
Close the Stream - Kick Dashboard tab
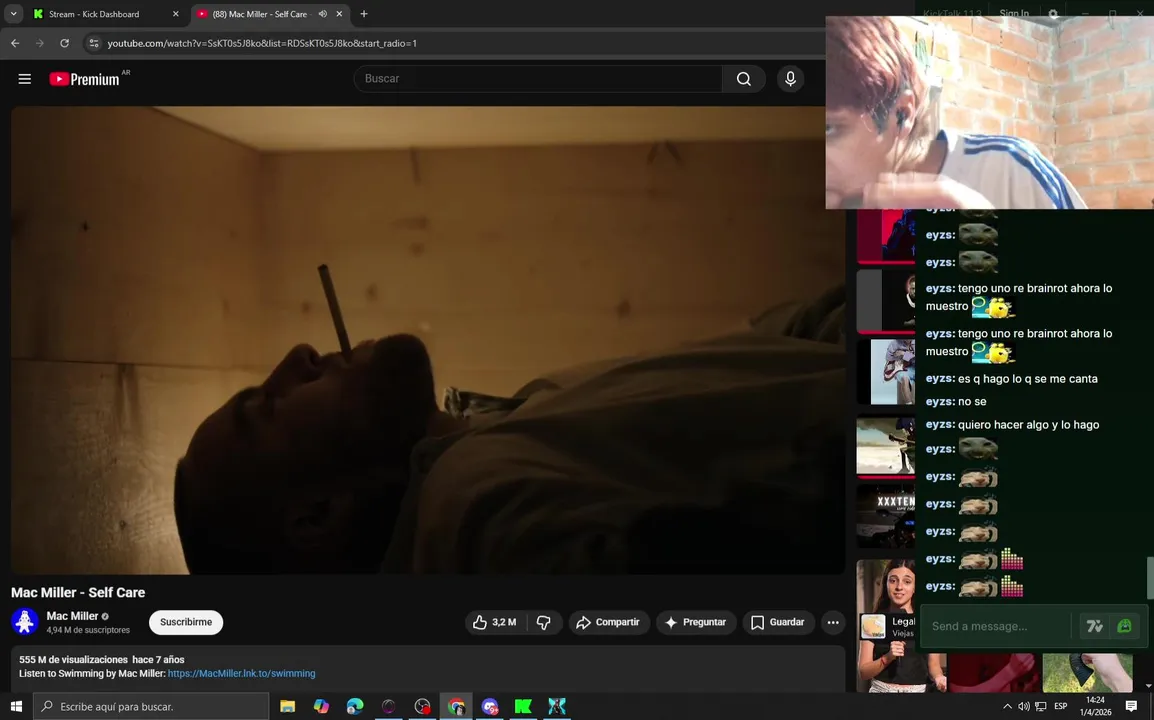coord(176,14)
